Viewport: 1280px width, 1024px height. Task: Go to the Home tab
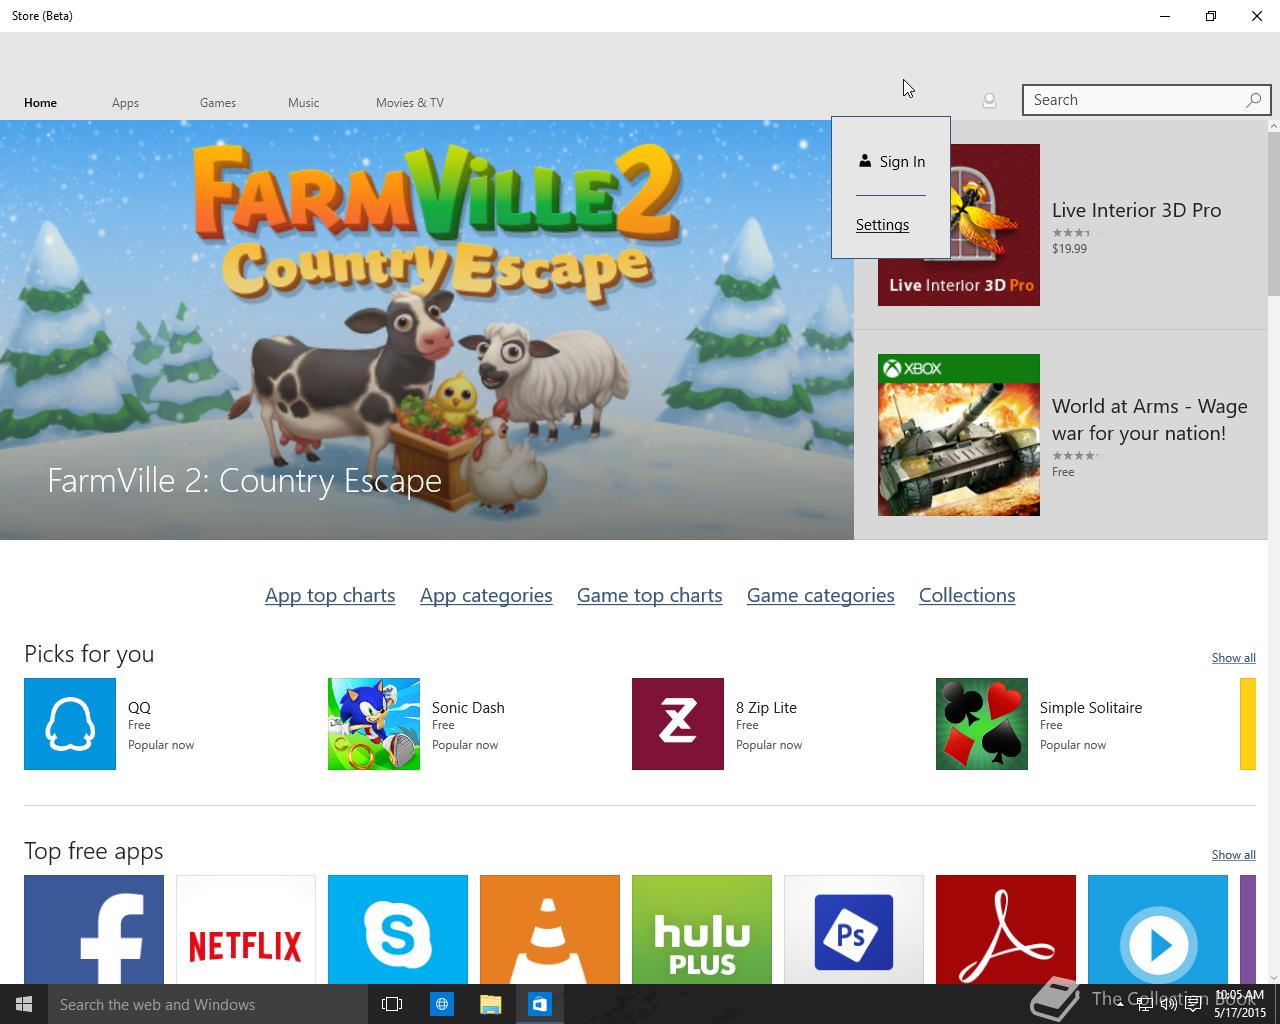click(x=41, y=103)
